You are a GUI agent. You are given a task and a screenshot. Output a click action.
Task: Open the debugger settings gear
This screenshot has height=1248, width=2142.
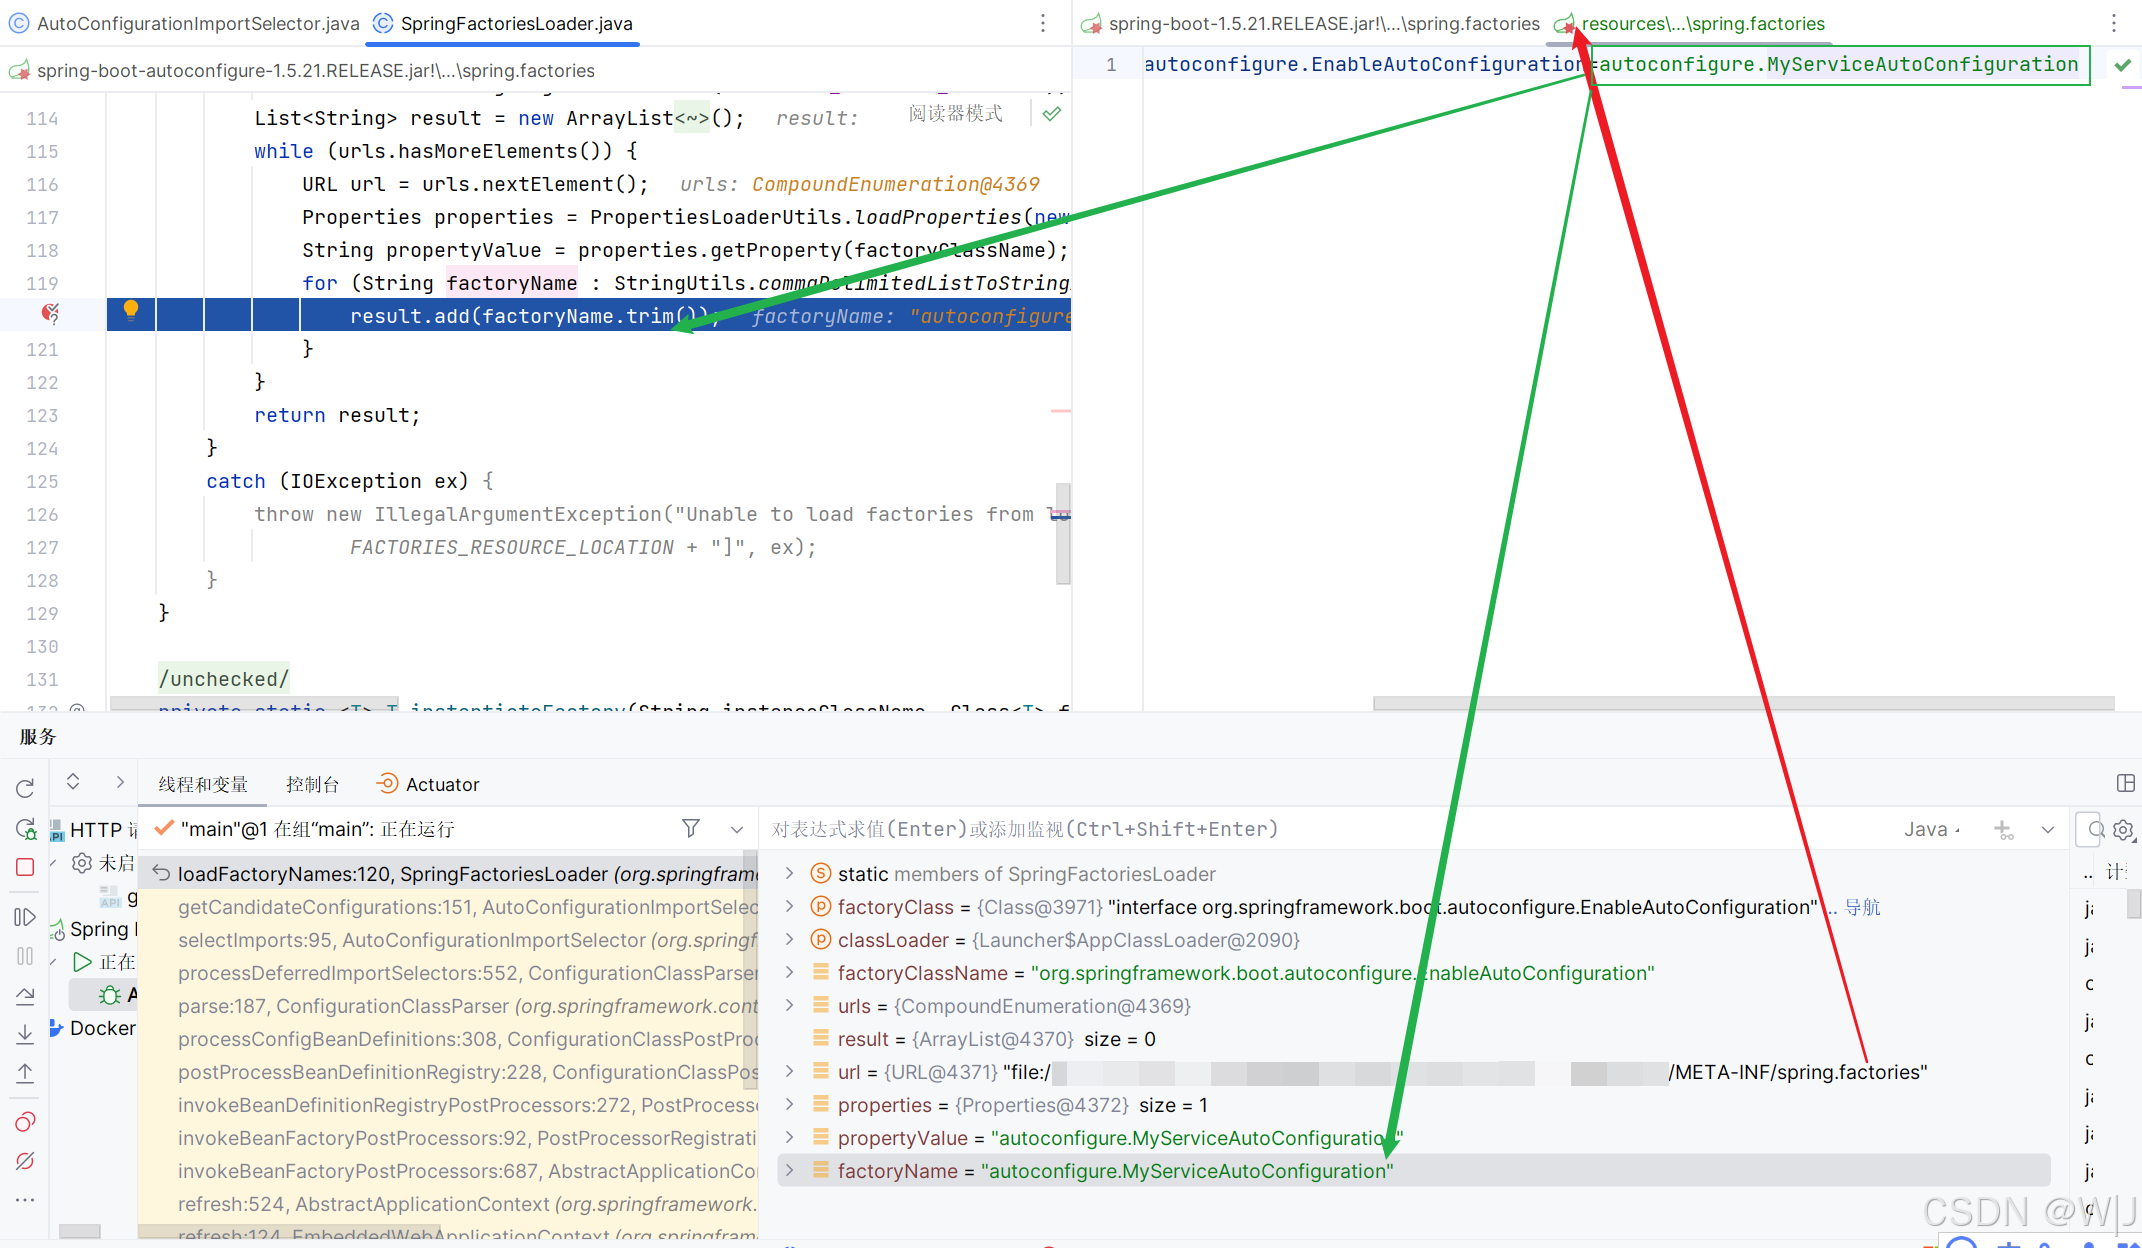tap(2123, 830)
